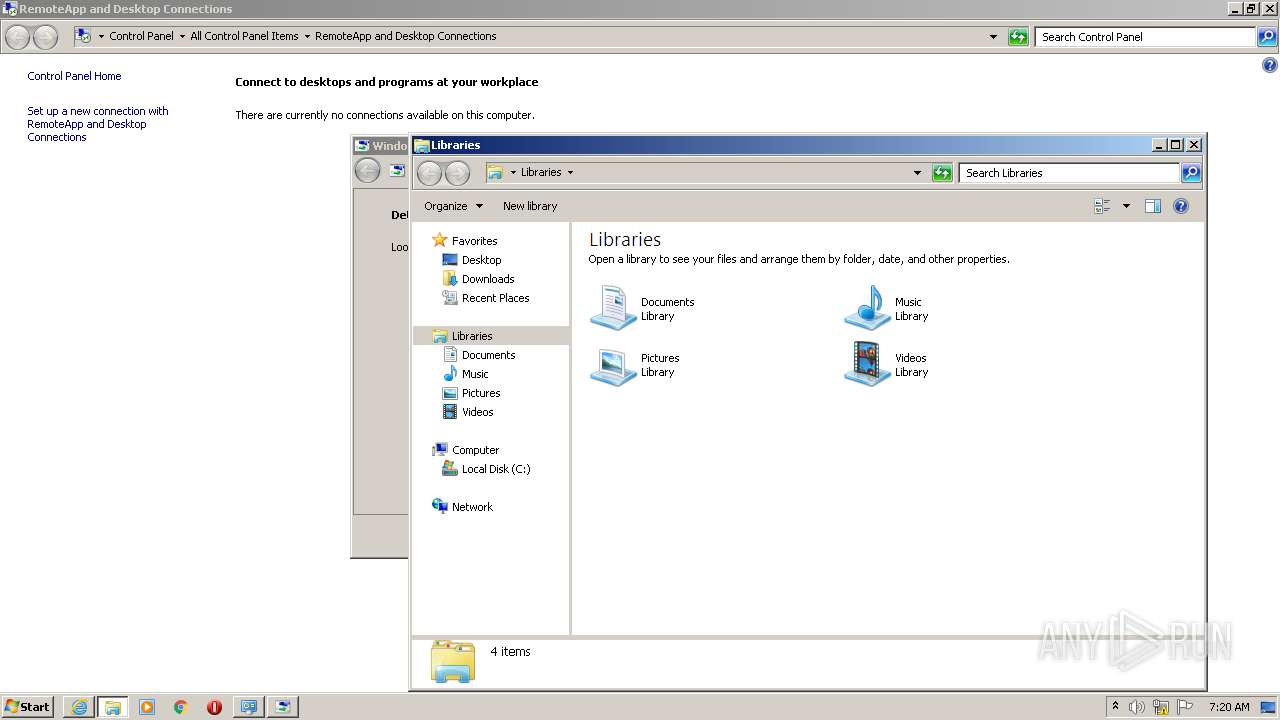1280x720 pixels.
Task: Open the volume speaker tray icon
Action: click(1137, 707)
